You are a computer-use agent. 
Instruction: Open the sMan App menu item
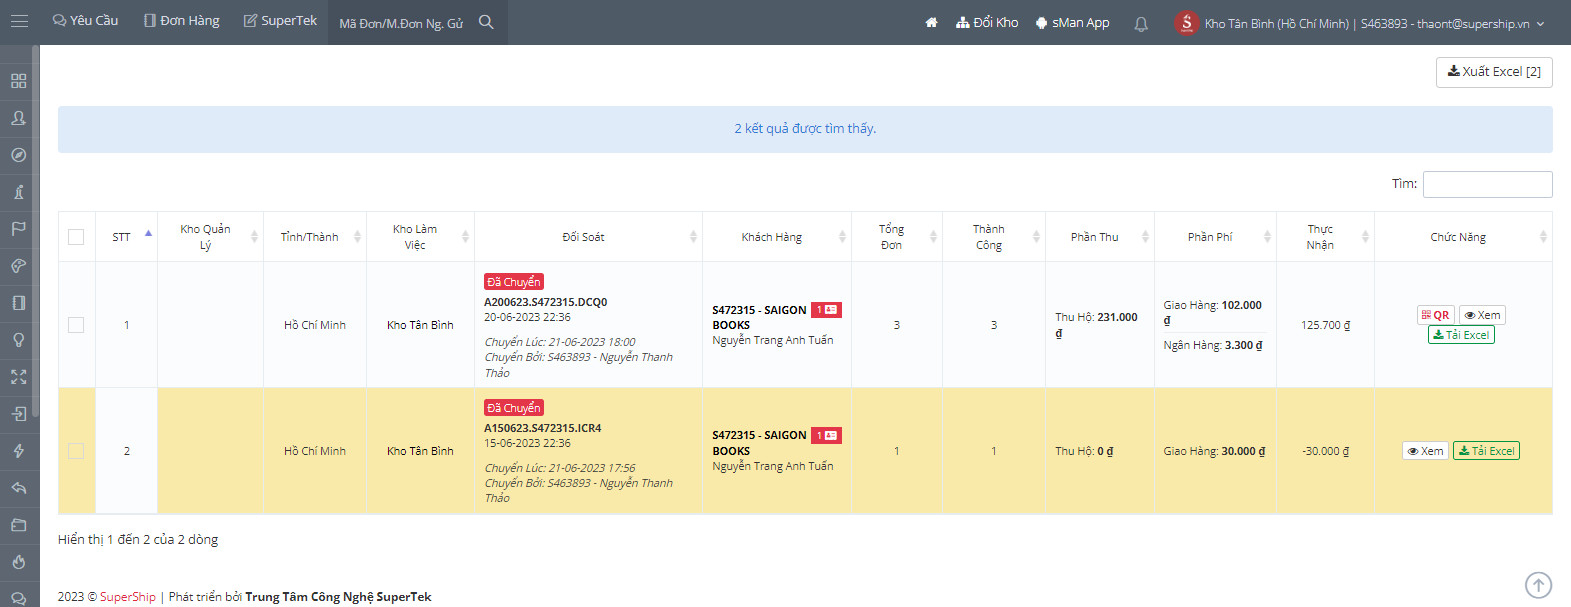coord(1072,22)
